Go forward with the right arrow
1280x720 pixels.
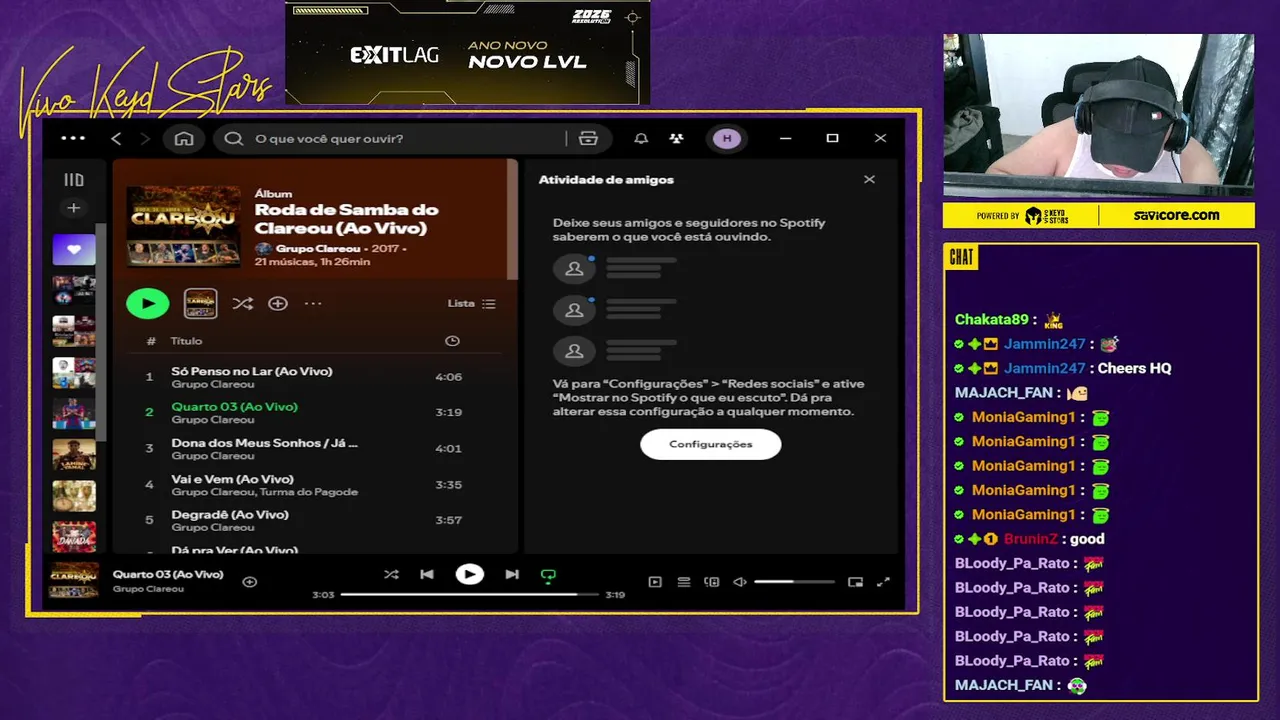point(146,138)
